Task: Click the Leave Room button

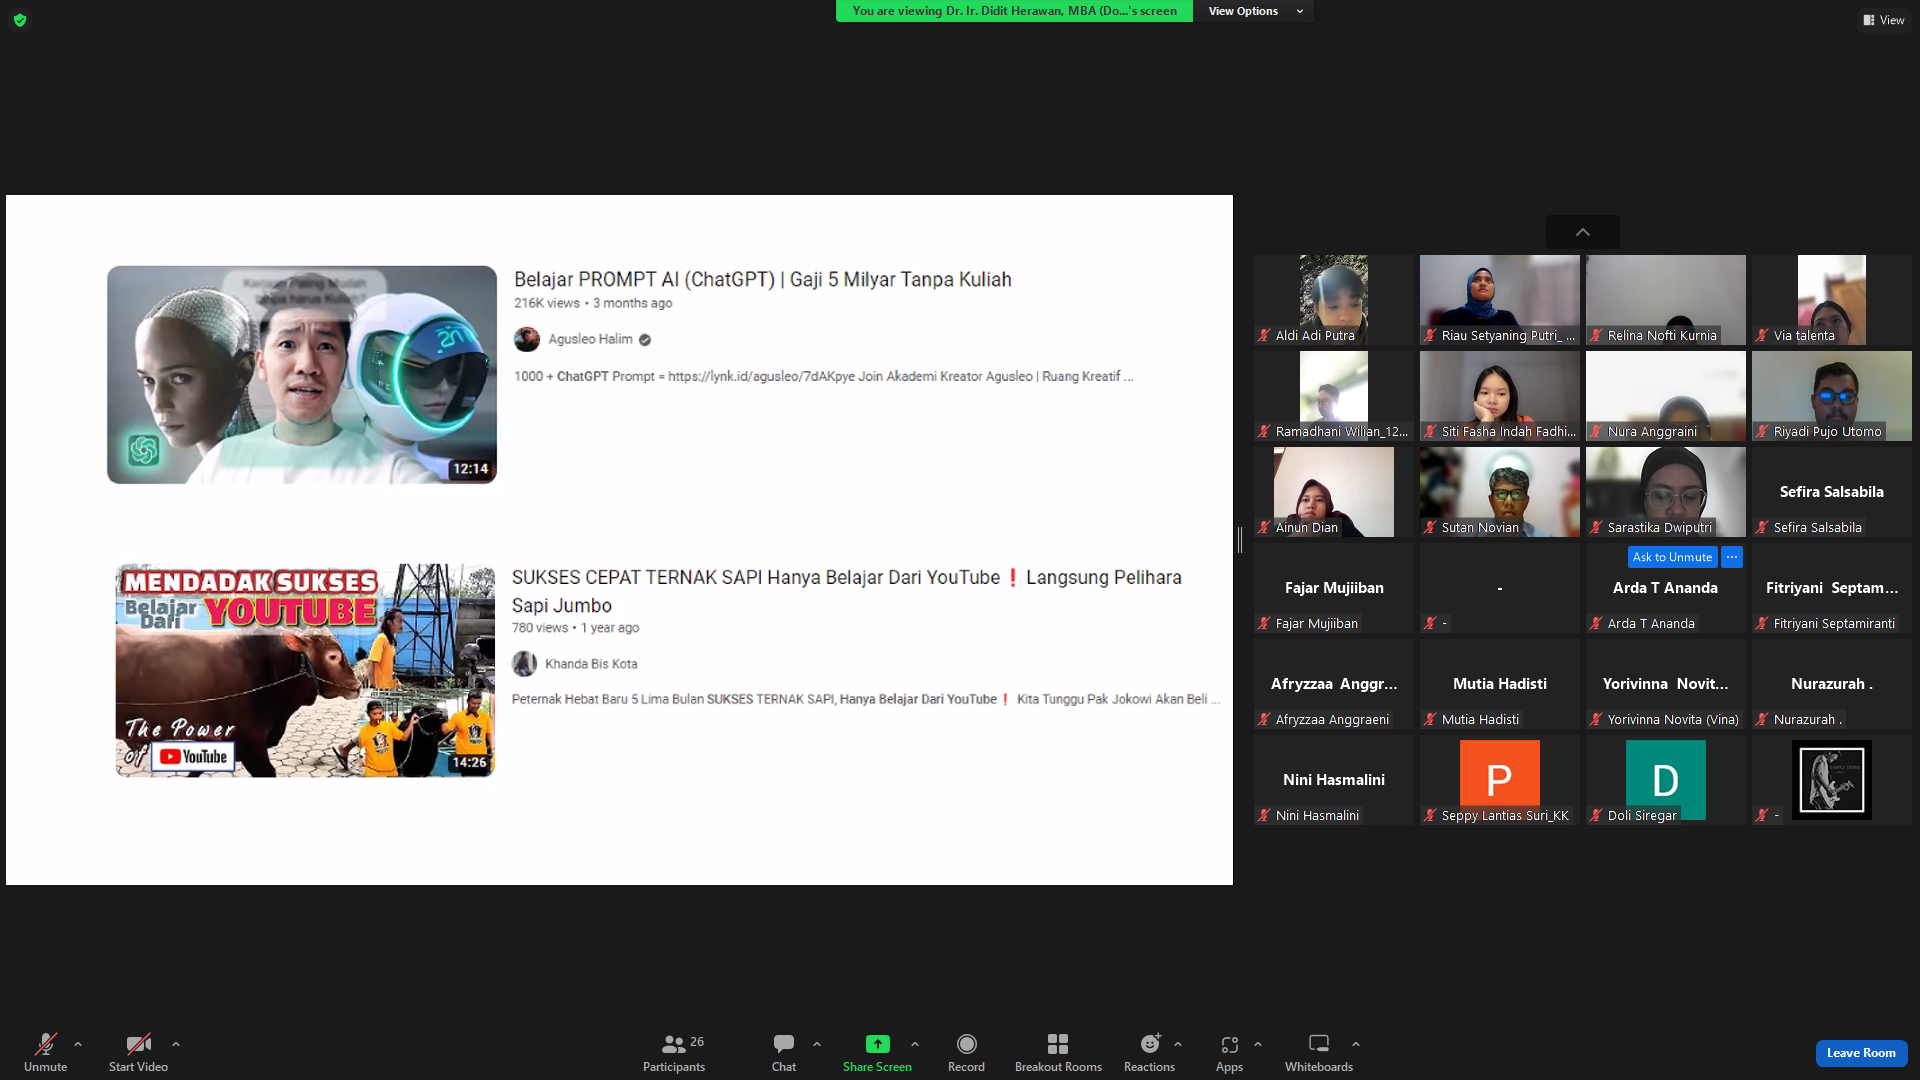Action: [1861, 1053]
